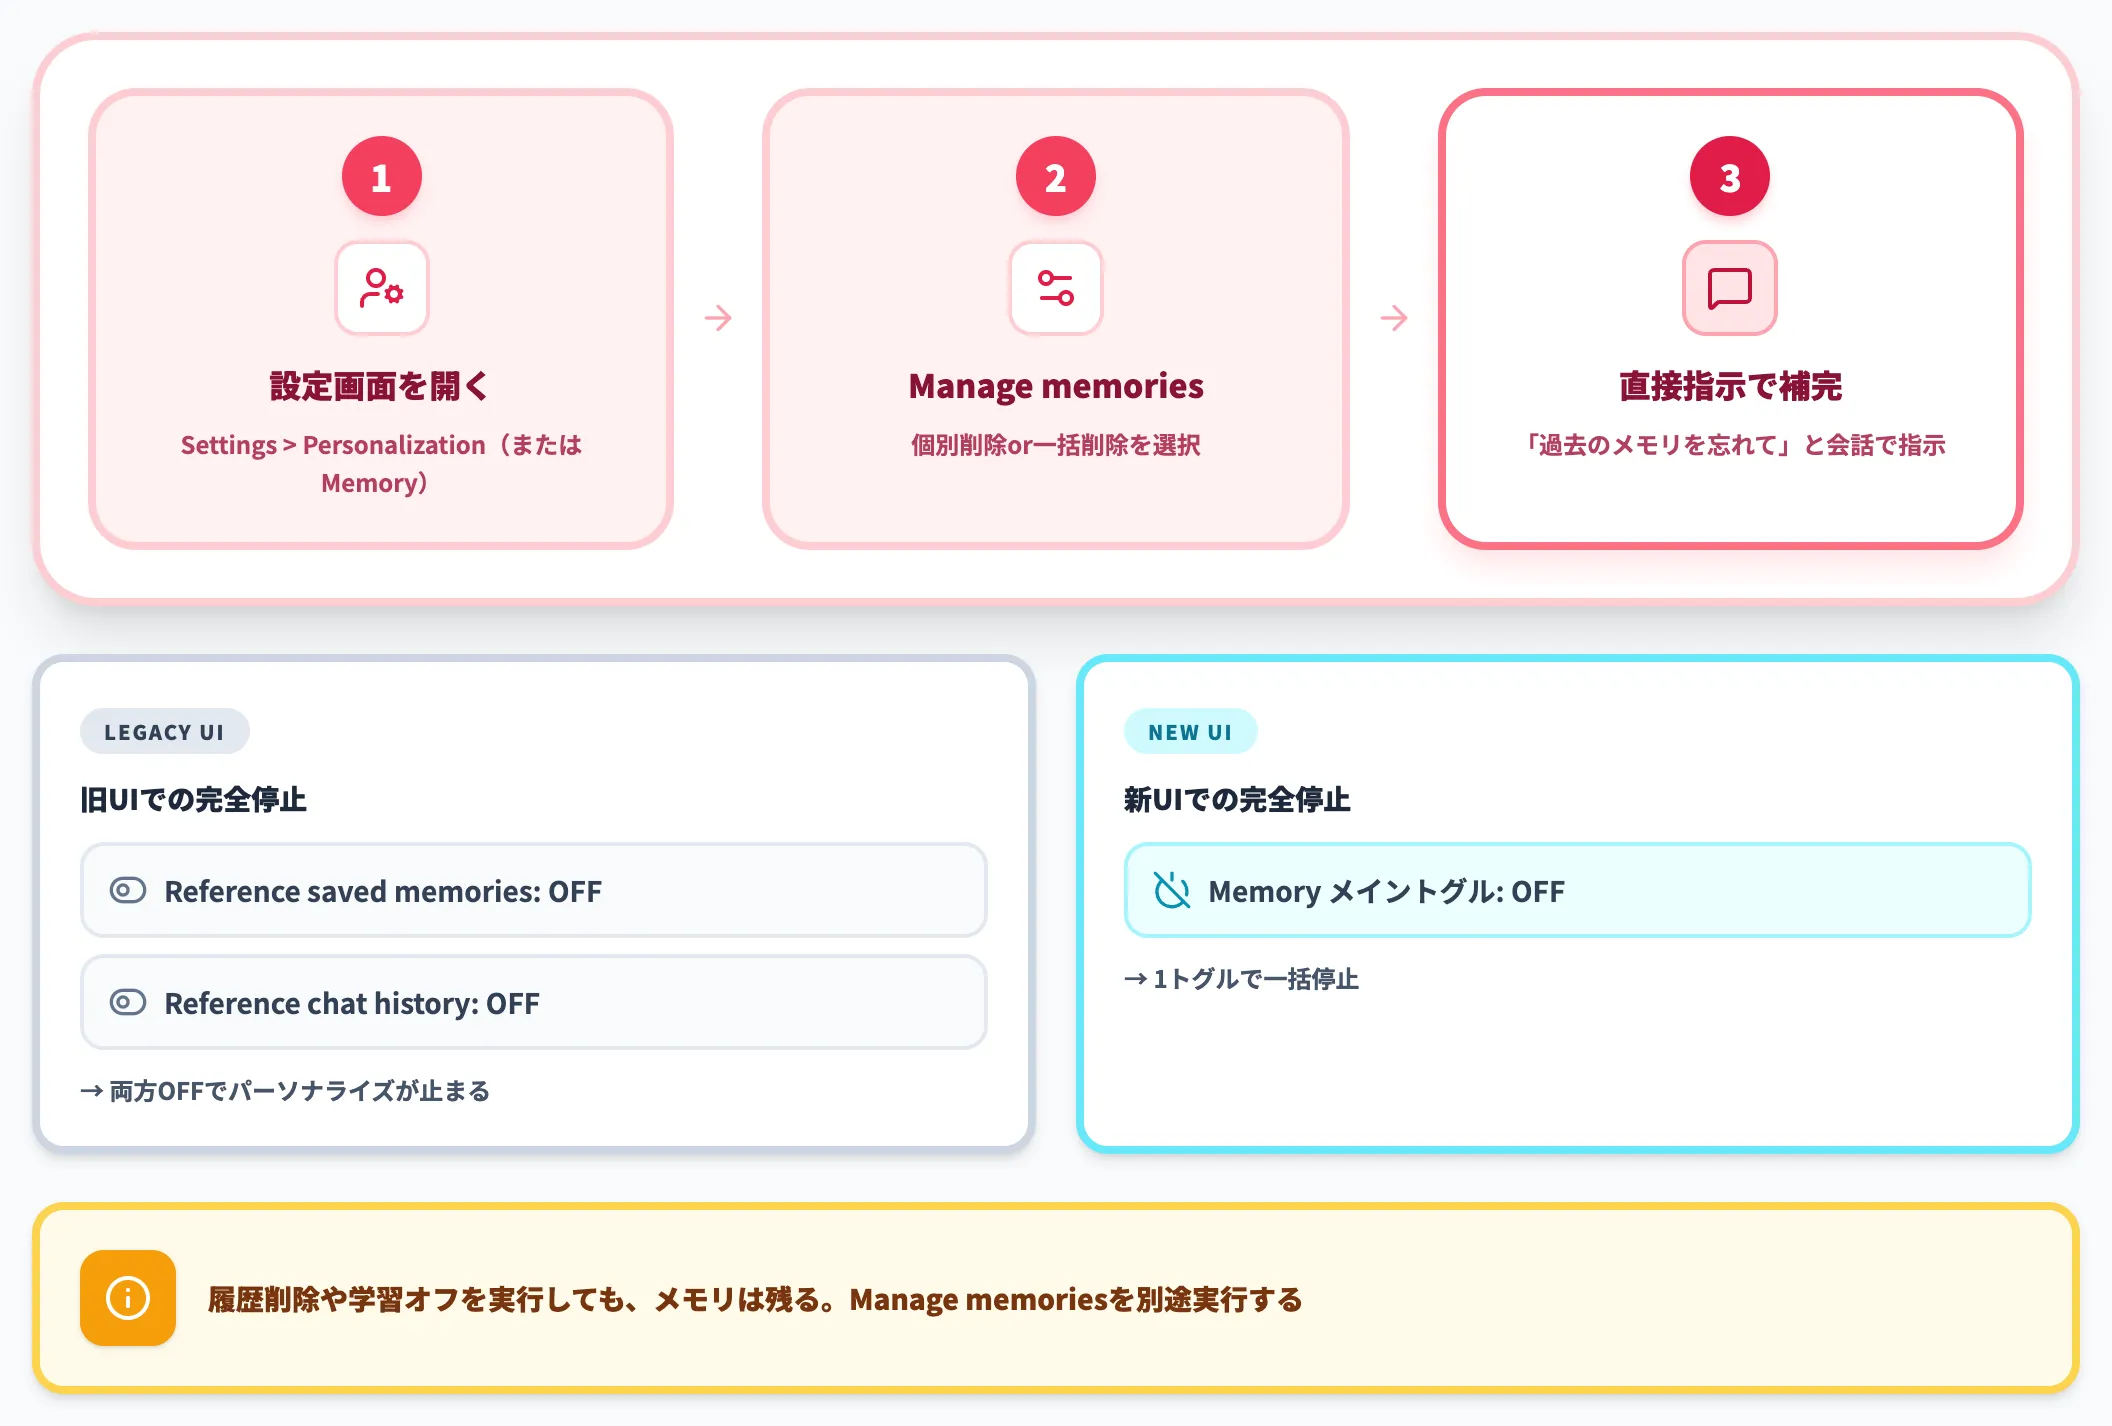Click the sliders icon above Manage memories
The width and height of the screenshot is (2112, 1426).
(1055, 288)
